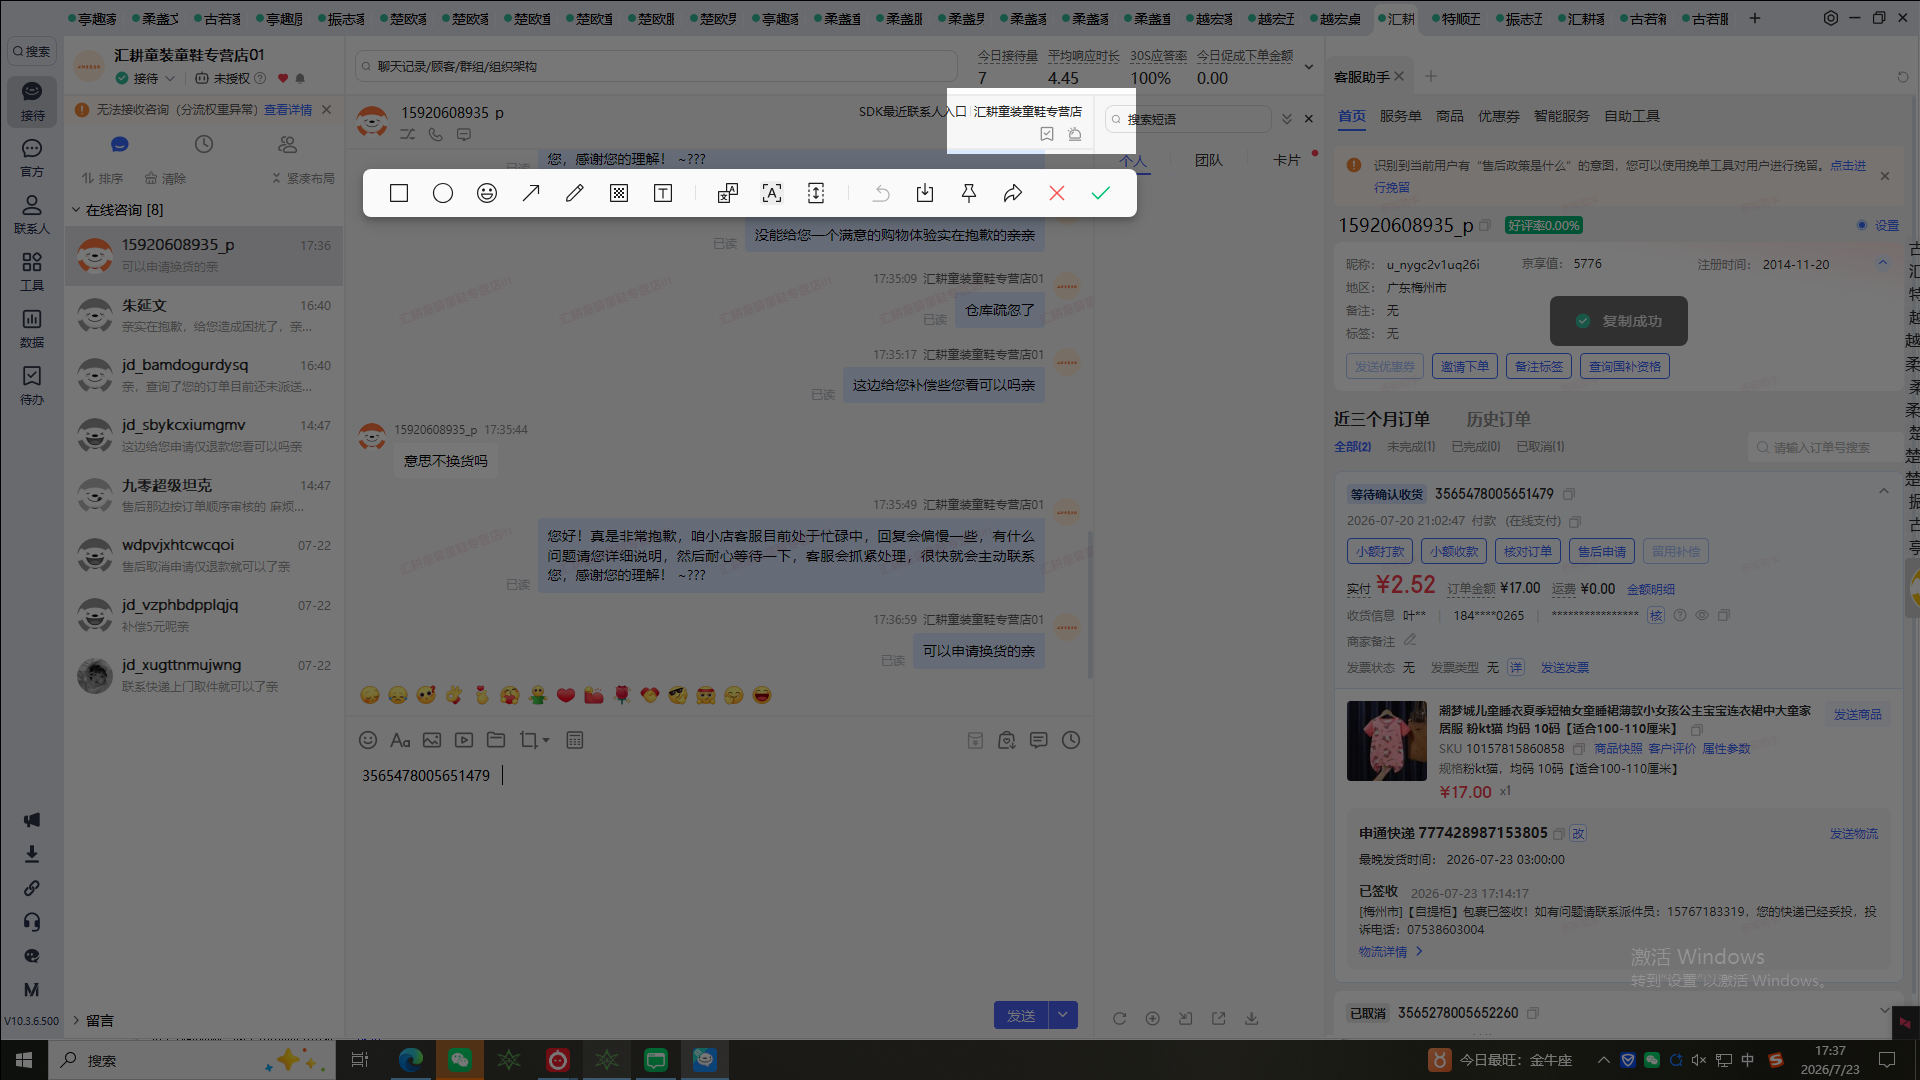1920x1080 pixels.
Task: Collapse order 3565478005651479 card
Action: pyautogui.click(x=1884, y=491)
